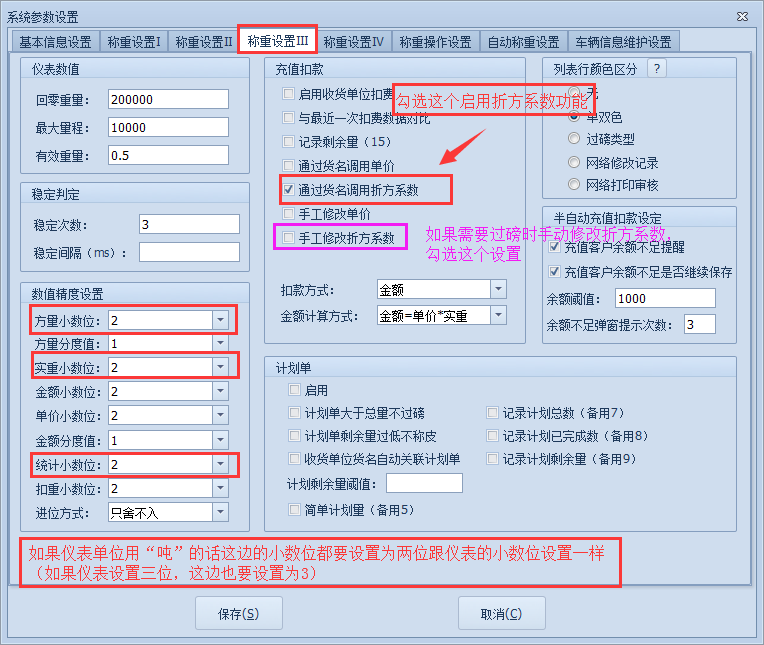
Task: Click the 回零重量 input field
Action: (x=168, y=99)
